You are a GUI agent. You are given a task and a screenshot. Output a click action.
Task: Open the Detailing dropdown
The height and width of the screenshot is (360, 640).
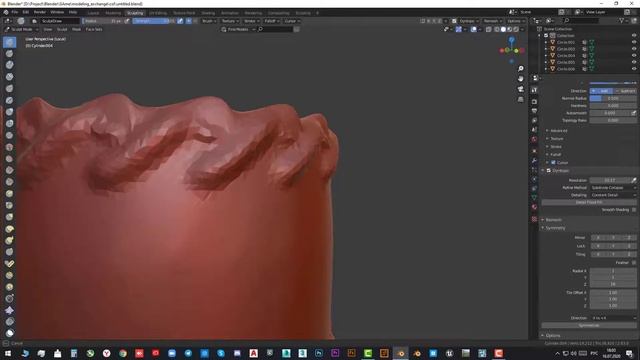click(x=613, y=195)
